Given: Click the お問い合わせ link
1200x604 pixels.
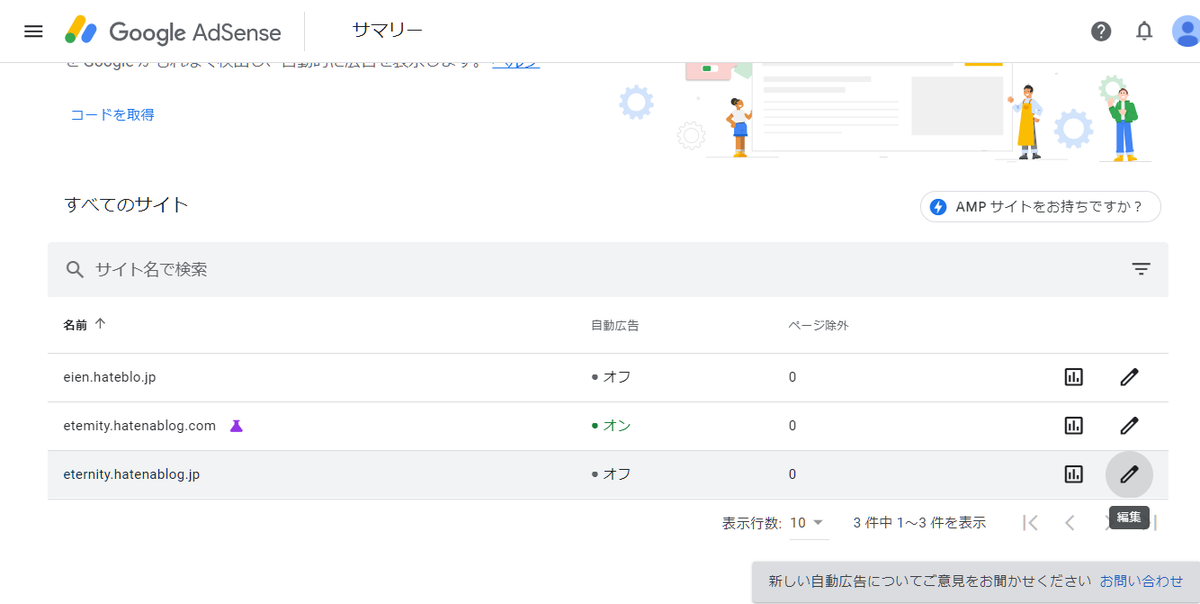Looking at the screenshot, I should coord(1141,581).
